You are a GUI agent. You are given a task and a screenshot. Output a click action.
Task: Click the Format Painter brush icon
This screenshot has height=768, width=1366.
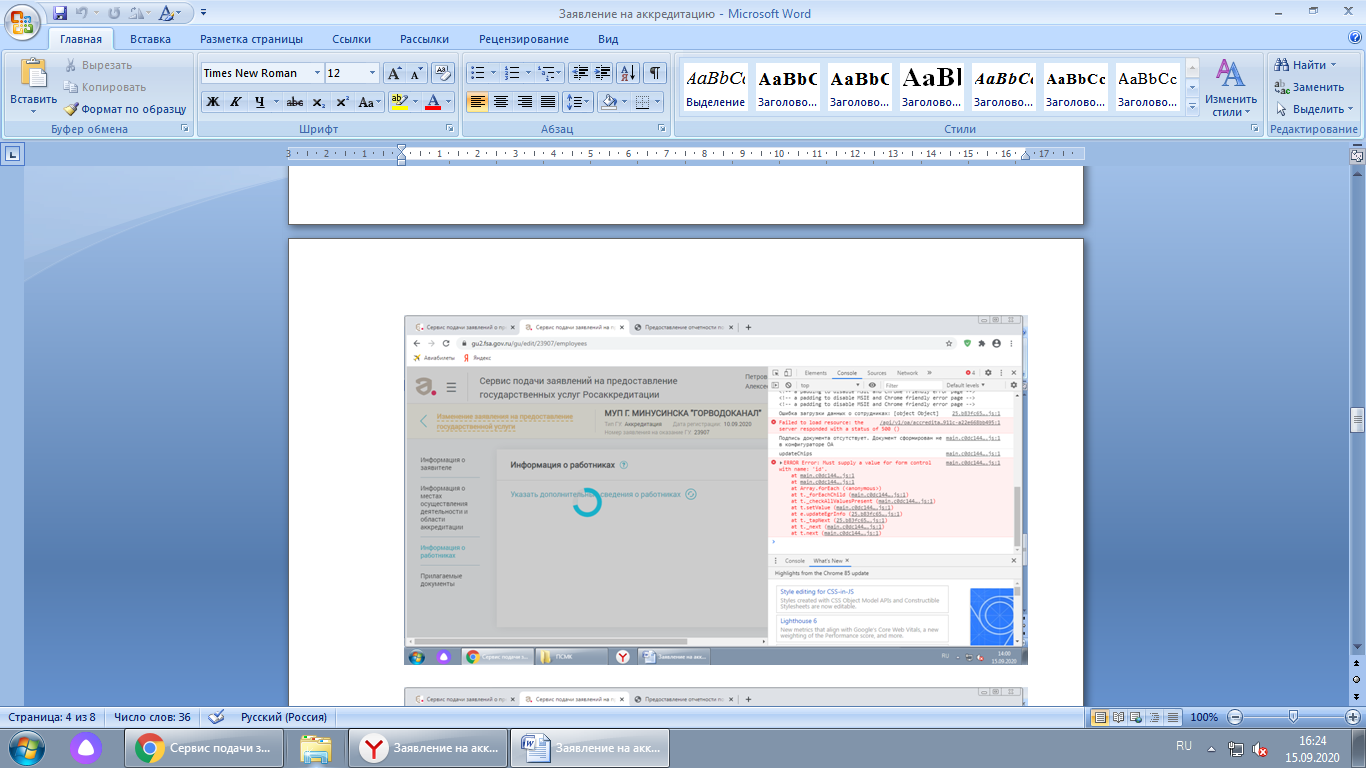72,109
